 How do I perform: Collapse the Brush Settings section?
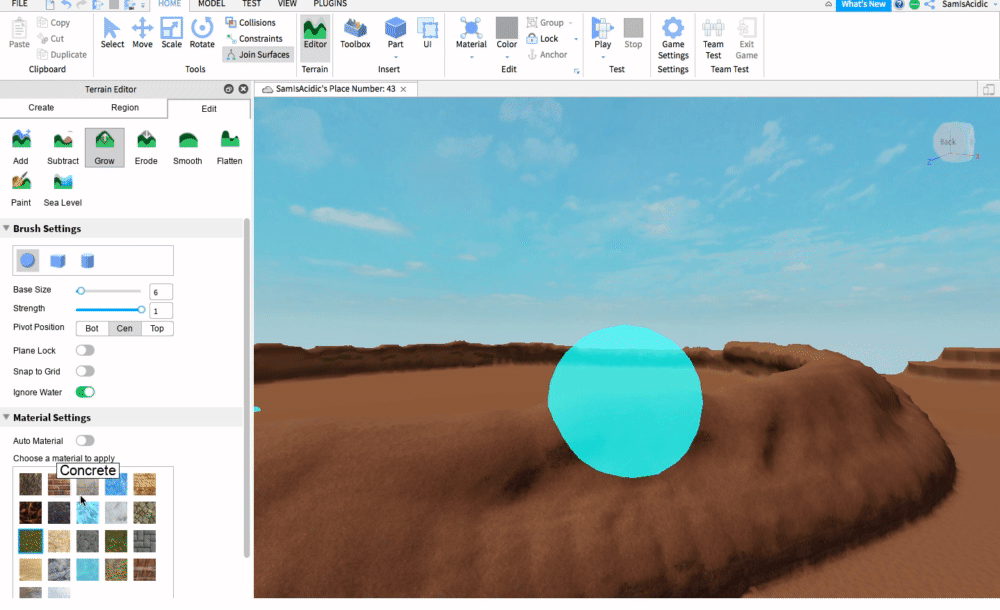[6, 228]
